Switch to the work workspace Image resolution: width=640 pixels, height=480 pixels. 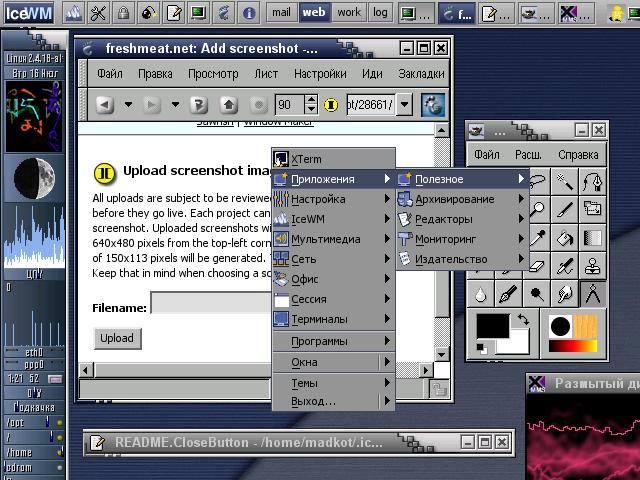pyautogui.click(x=349, y=13)
